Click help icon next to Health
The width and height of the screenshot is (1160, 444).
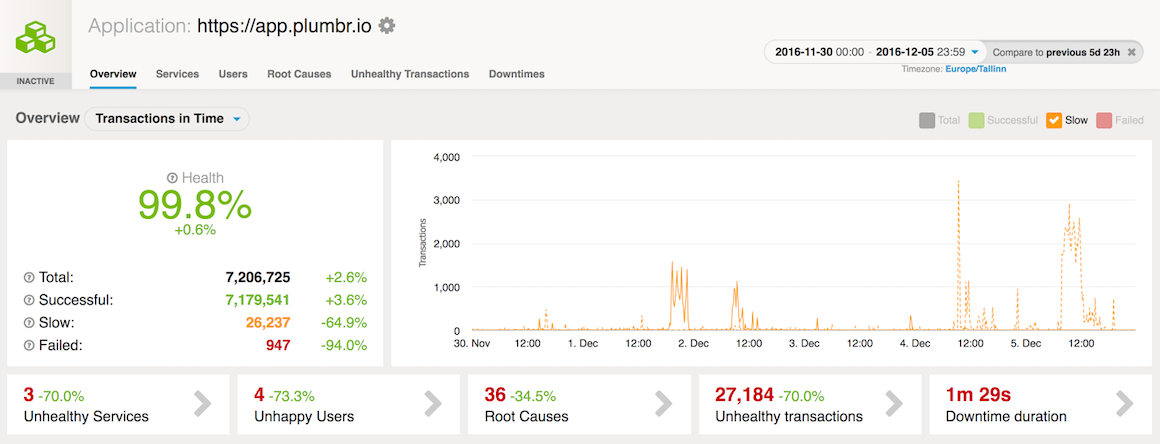pos(172,178)
